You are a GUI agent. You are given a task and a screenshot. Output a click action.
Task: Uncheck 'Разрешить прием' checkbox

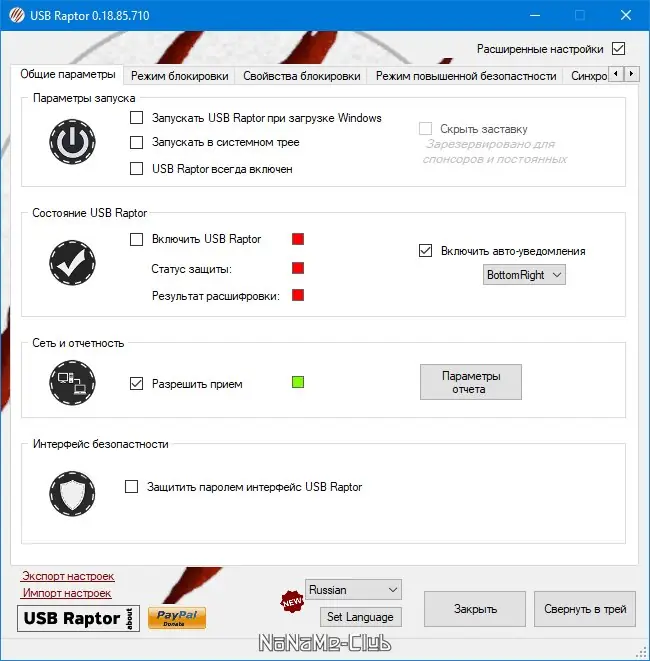point(136,384)
